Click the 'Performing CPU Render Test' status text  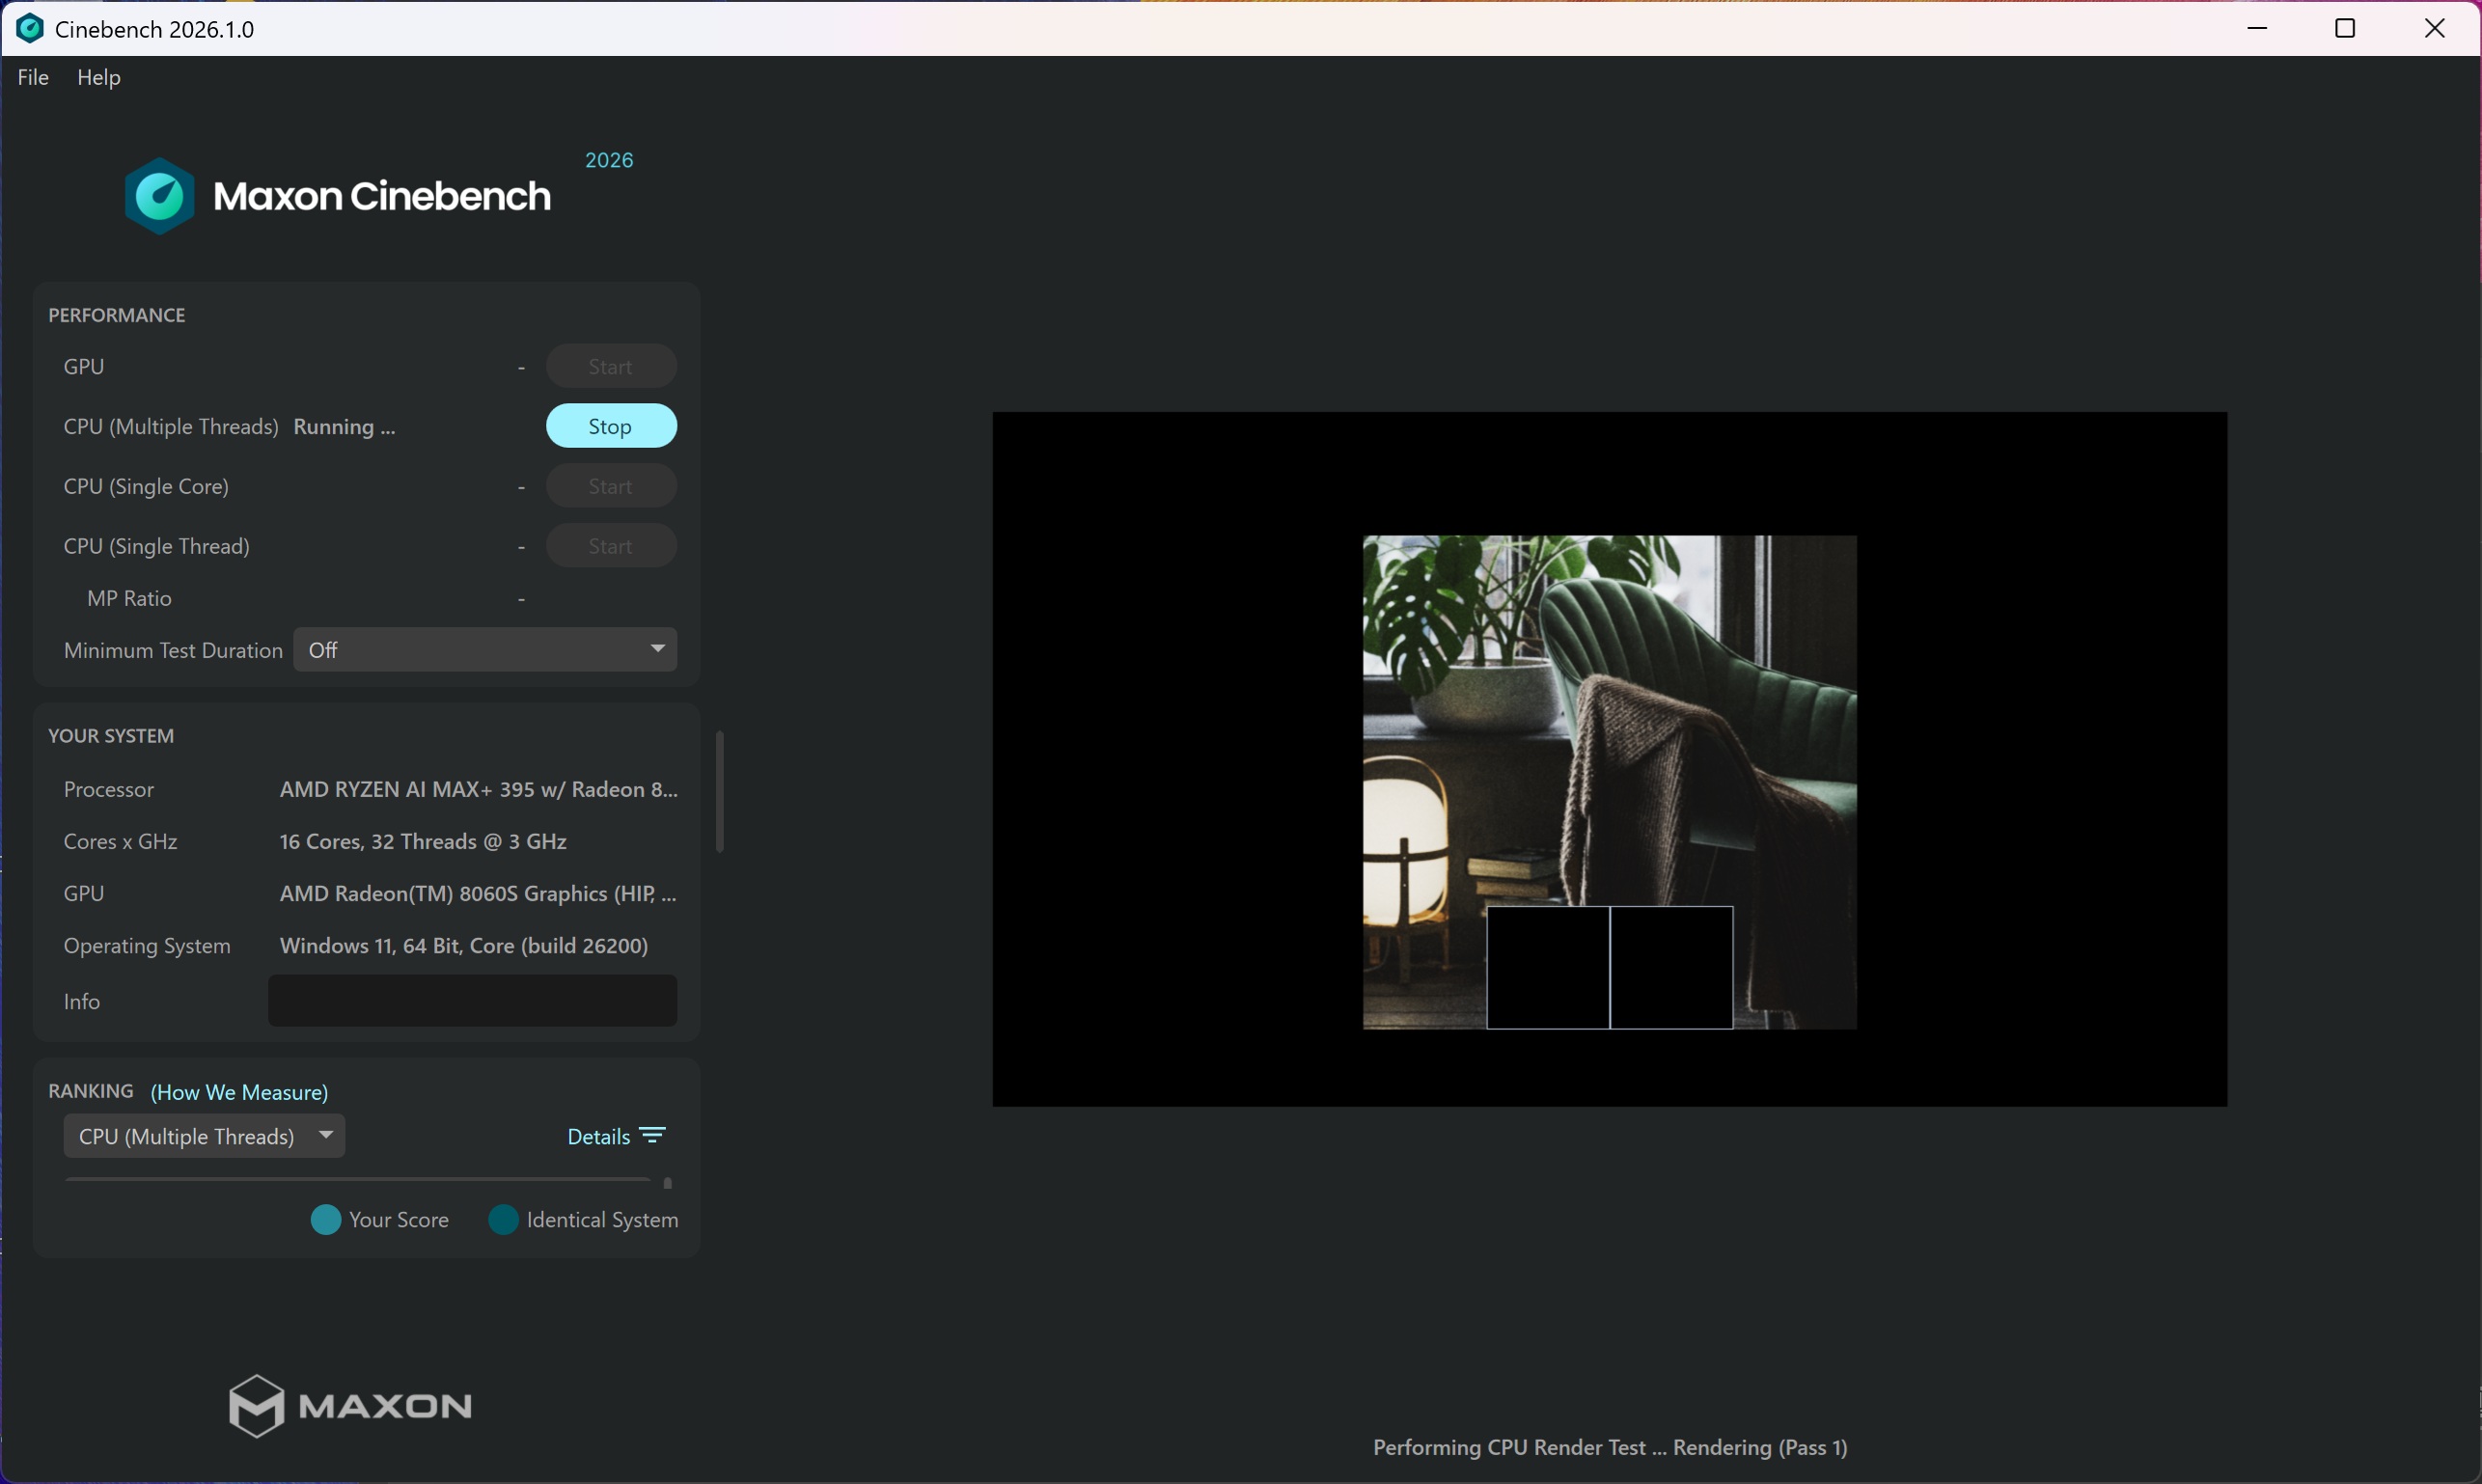1609,1448
